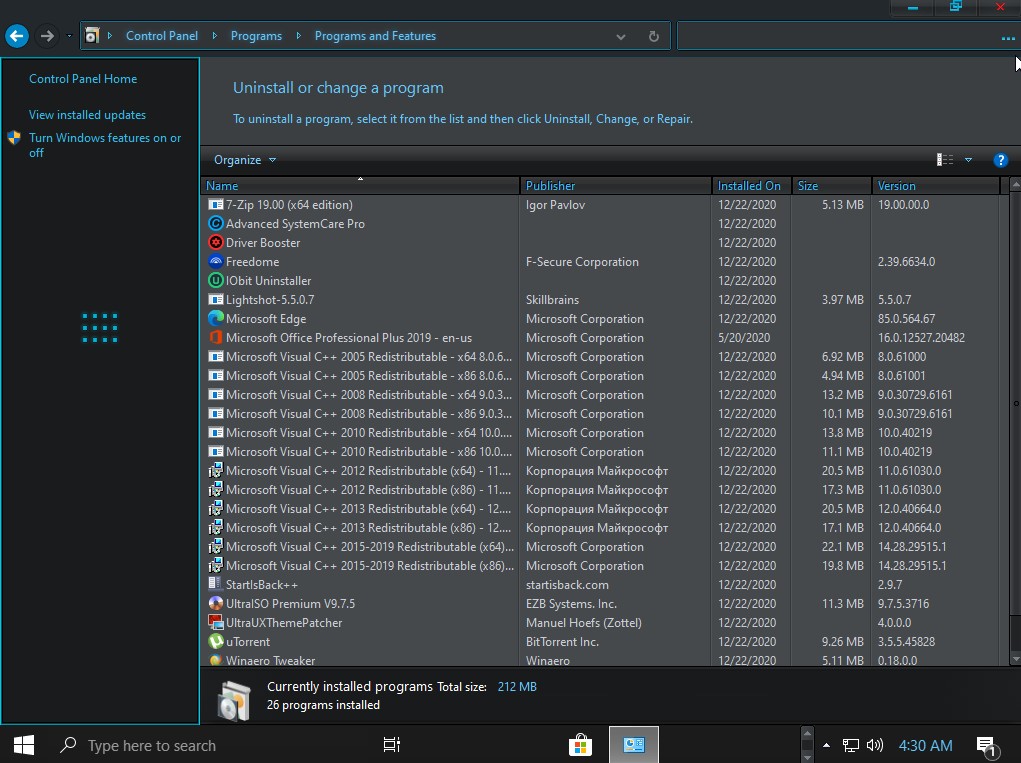
Task: Sort the list by Version column
Action: point(935,186)
